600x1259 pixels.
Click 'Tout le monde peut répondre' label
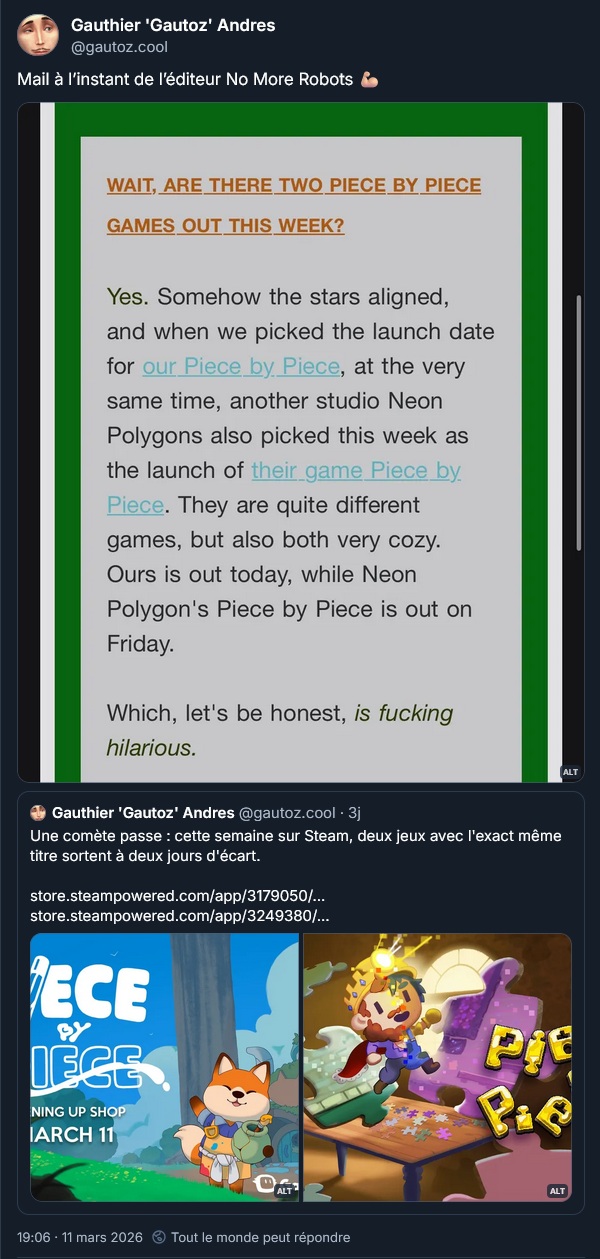pyautogui.click(x=260, y=1237)
